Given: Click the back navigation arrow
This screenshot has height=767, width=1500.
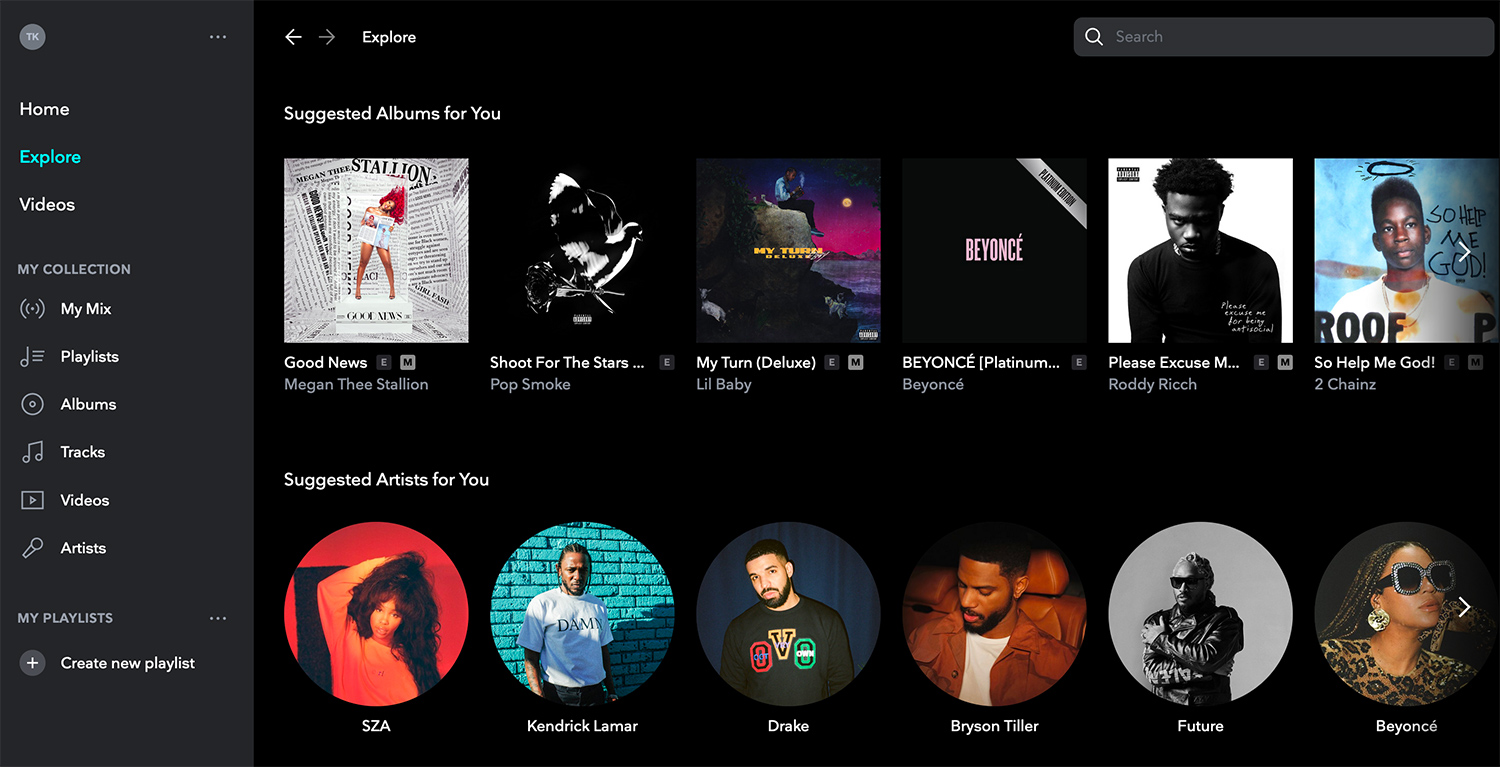Looking at the screenshot, I should 293,36.
